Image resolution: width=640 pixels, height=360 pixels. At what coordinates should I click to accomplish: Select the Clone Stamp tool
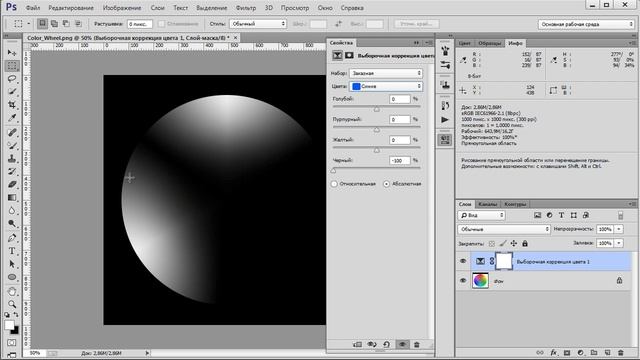12,158
